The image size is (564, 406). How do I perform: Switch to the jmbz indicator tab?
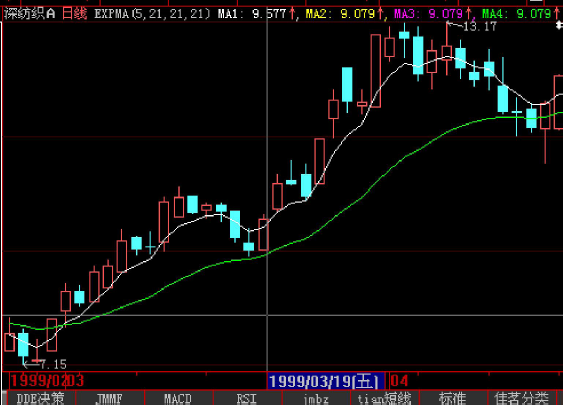[x=316, y=398]
